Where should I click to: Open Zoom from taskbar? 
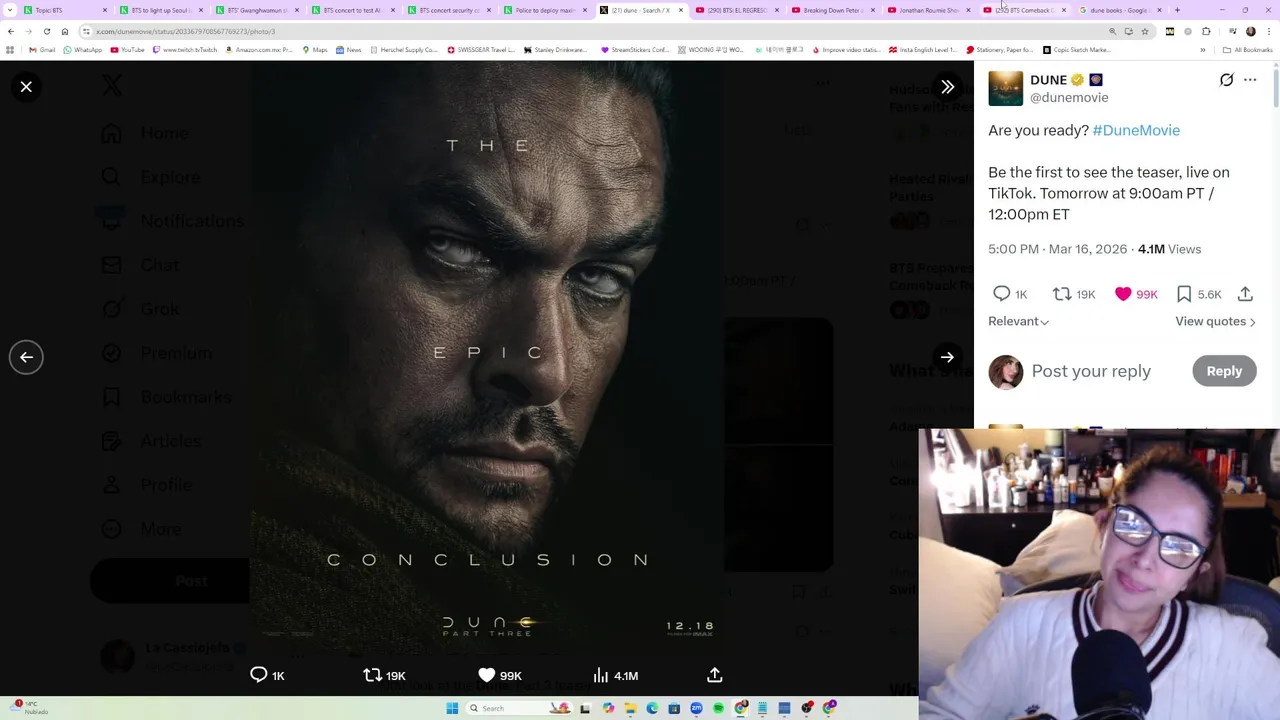click(x=696, y=708)
